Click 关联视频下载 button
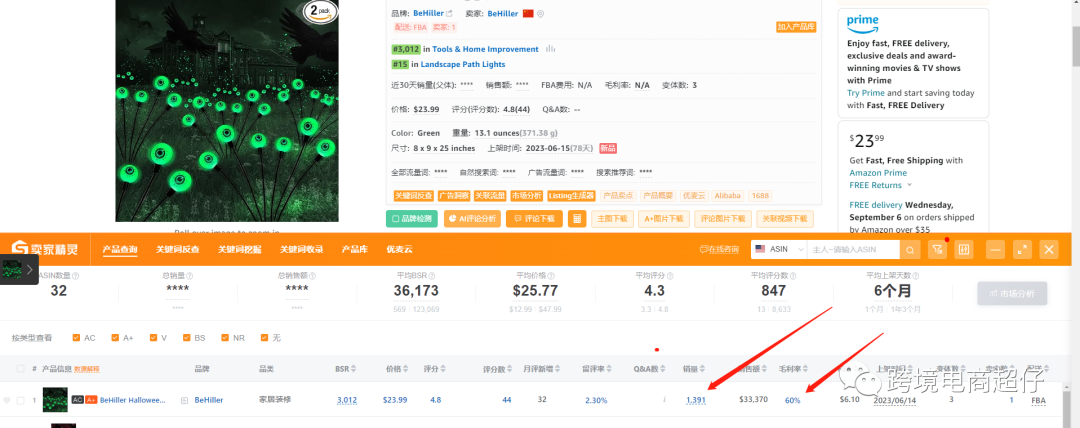Image resolution: width=1080 pixels, height=428 pixels. 785,219
